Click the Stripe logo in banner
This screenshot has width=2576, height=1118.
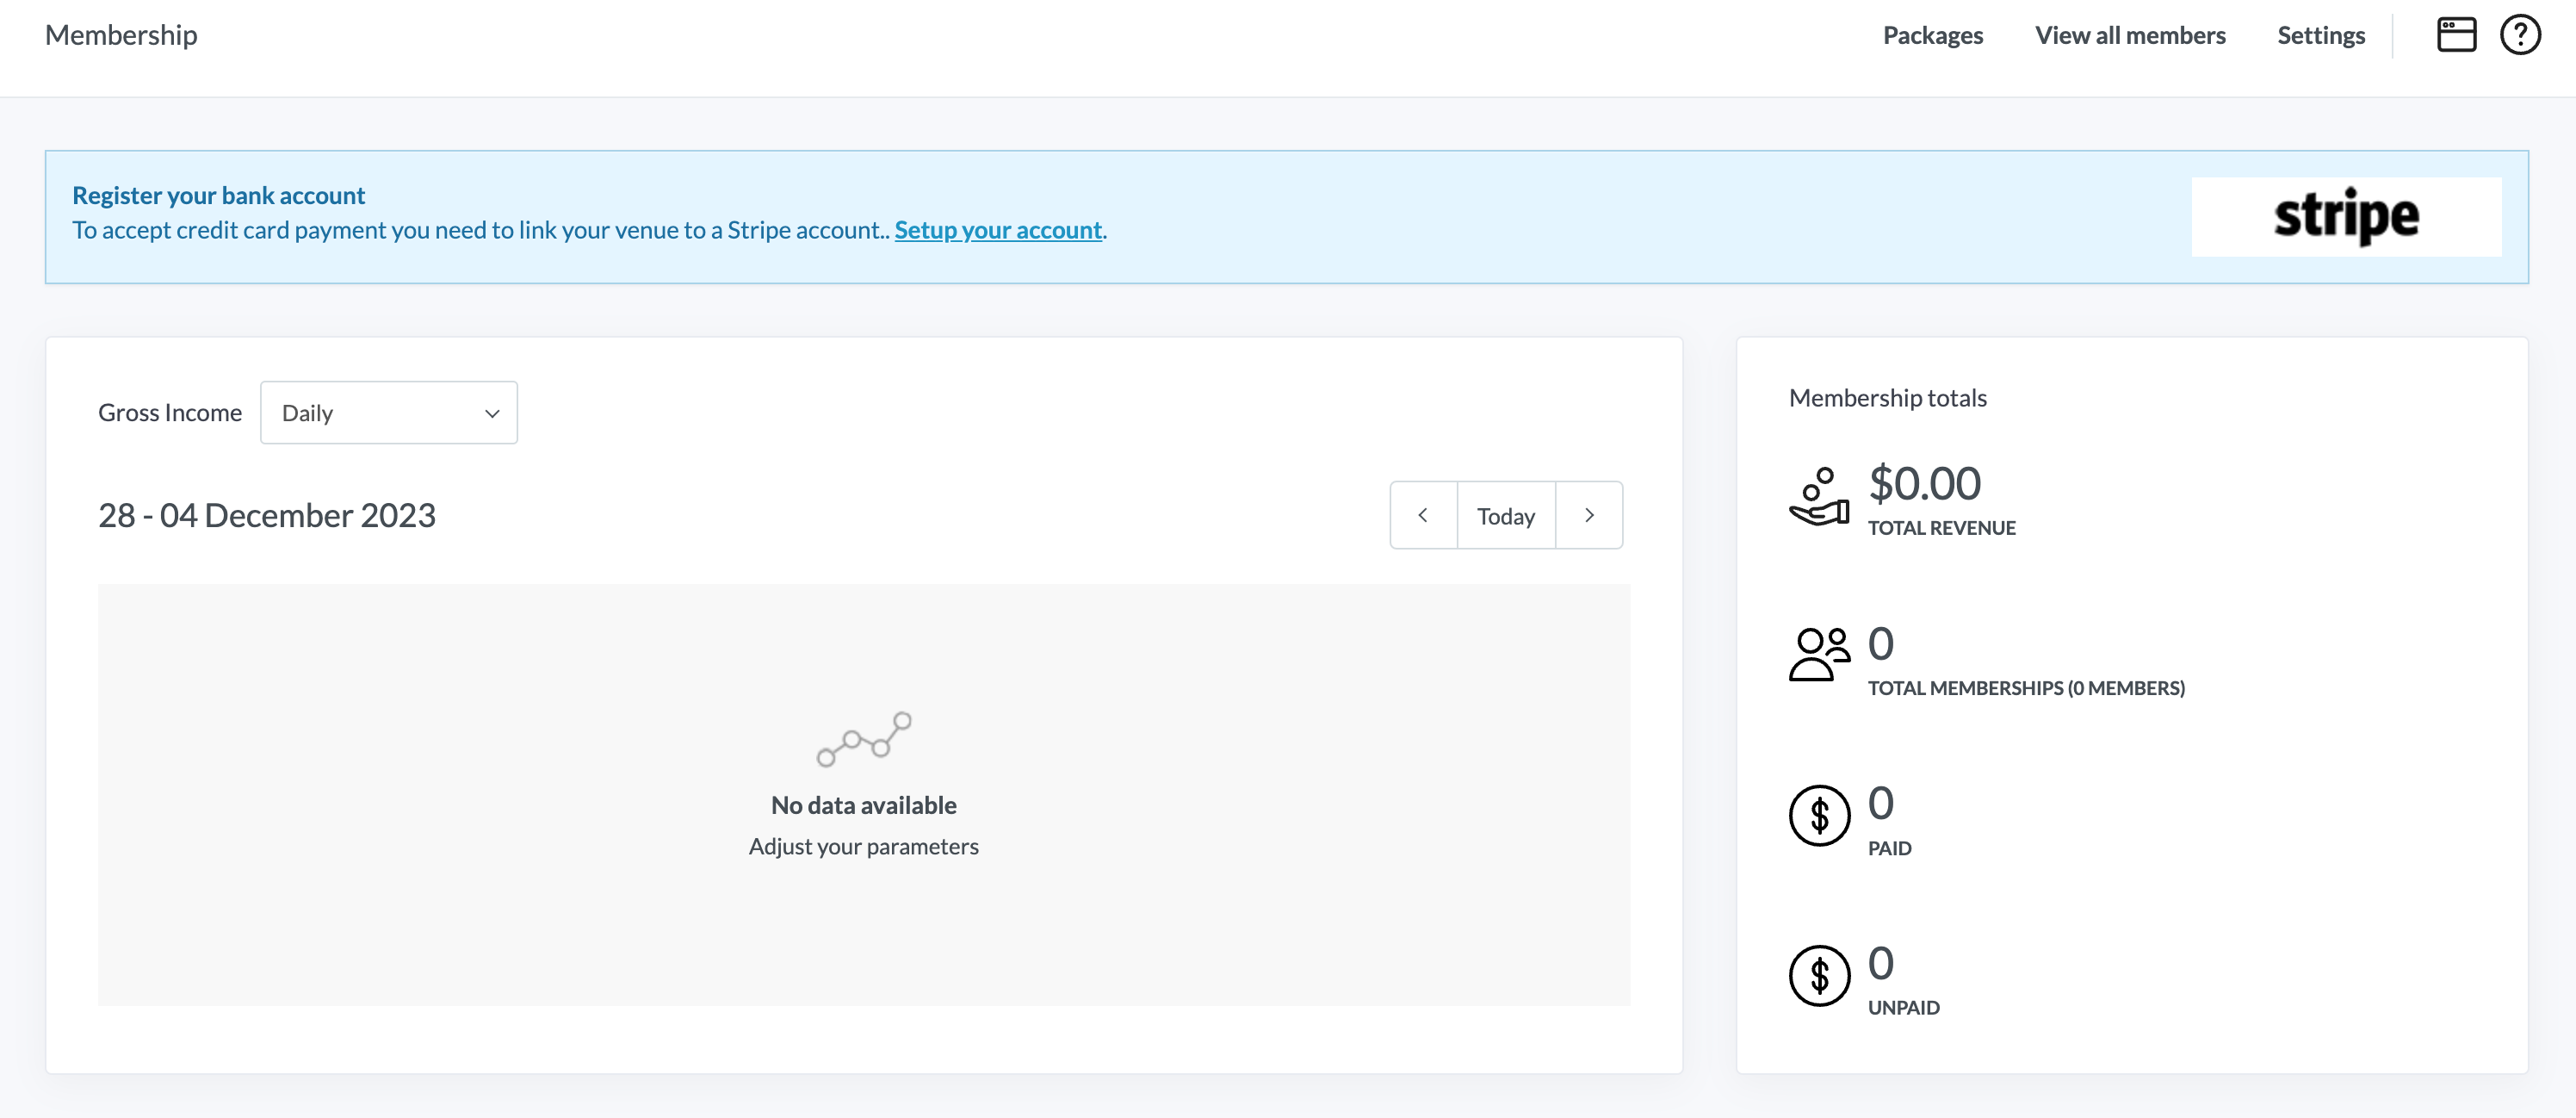click(2345, 217)
